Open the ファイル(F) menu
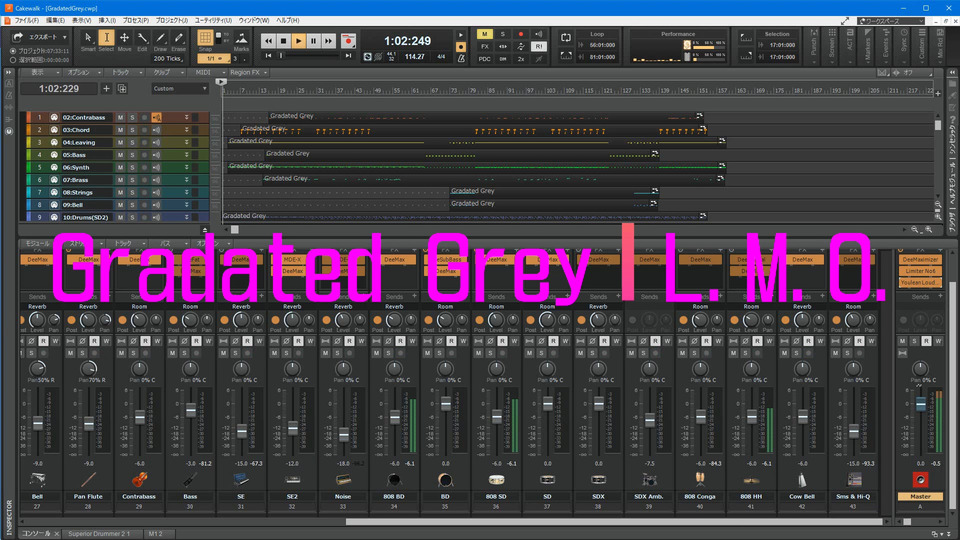Image resolution: width=960 pixels, height=540 pixels. tap(26, 20)
